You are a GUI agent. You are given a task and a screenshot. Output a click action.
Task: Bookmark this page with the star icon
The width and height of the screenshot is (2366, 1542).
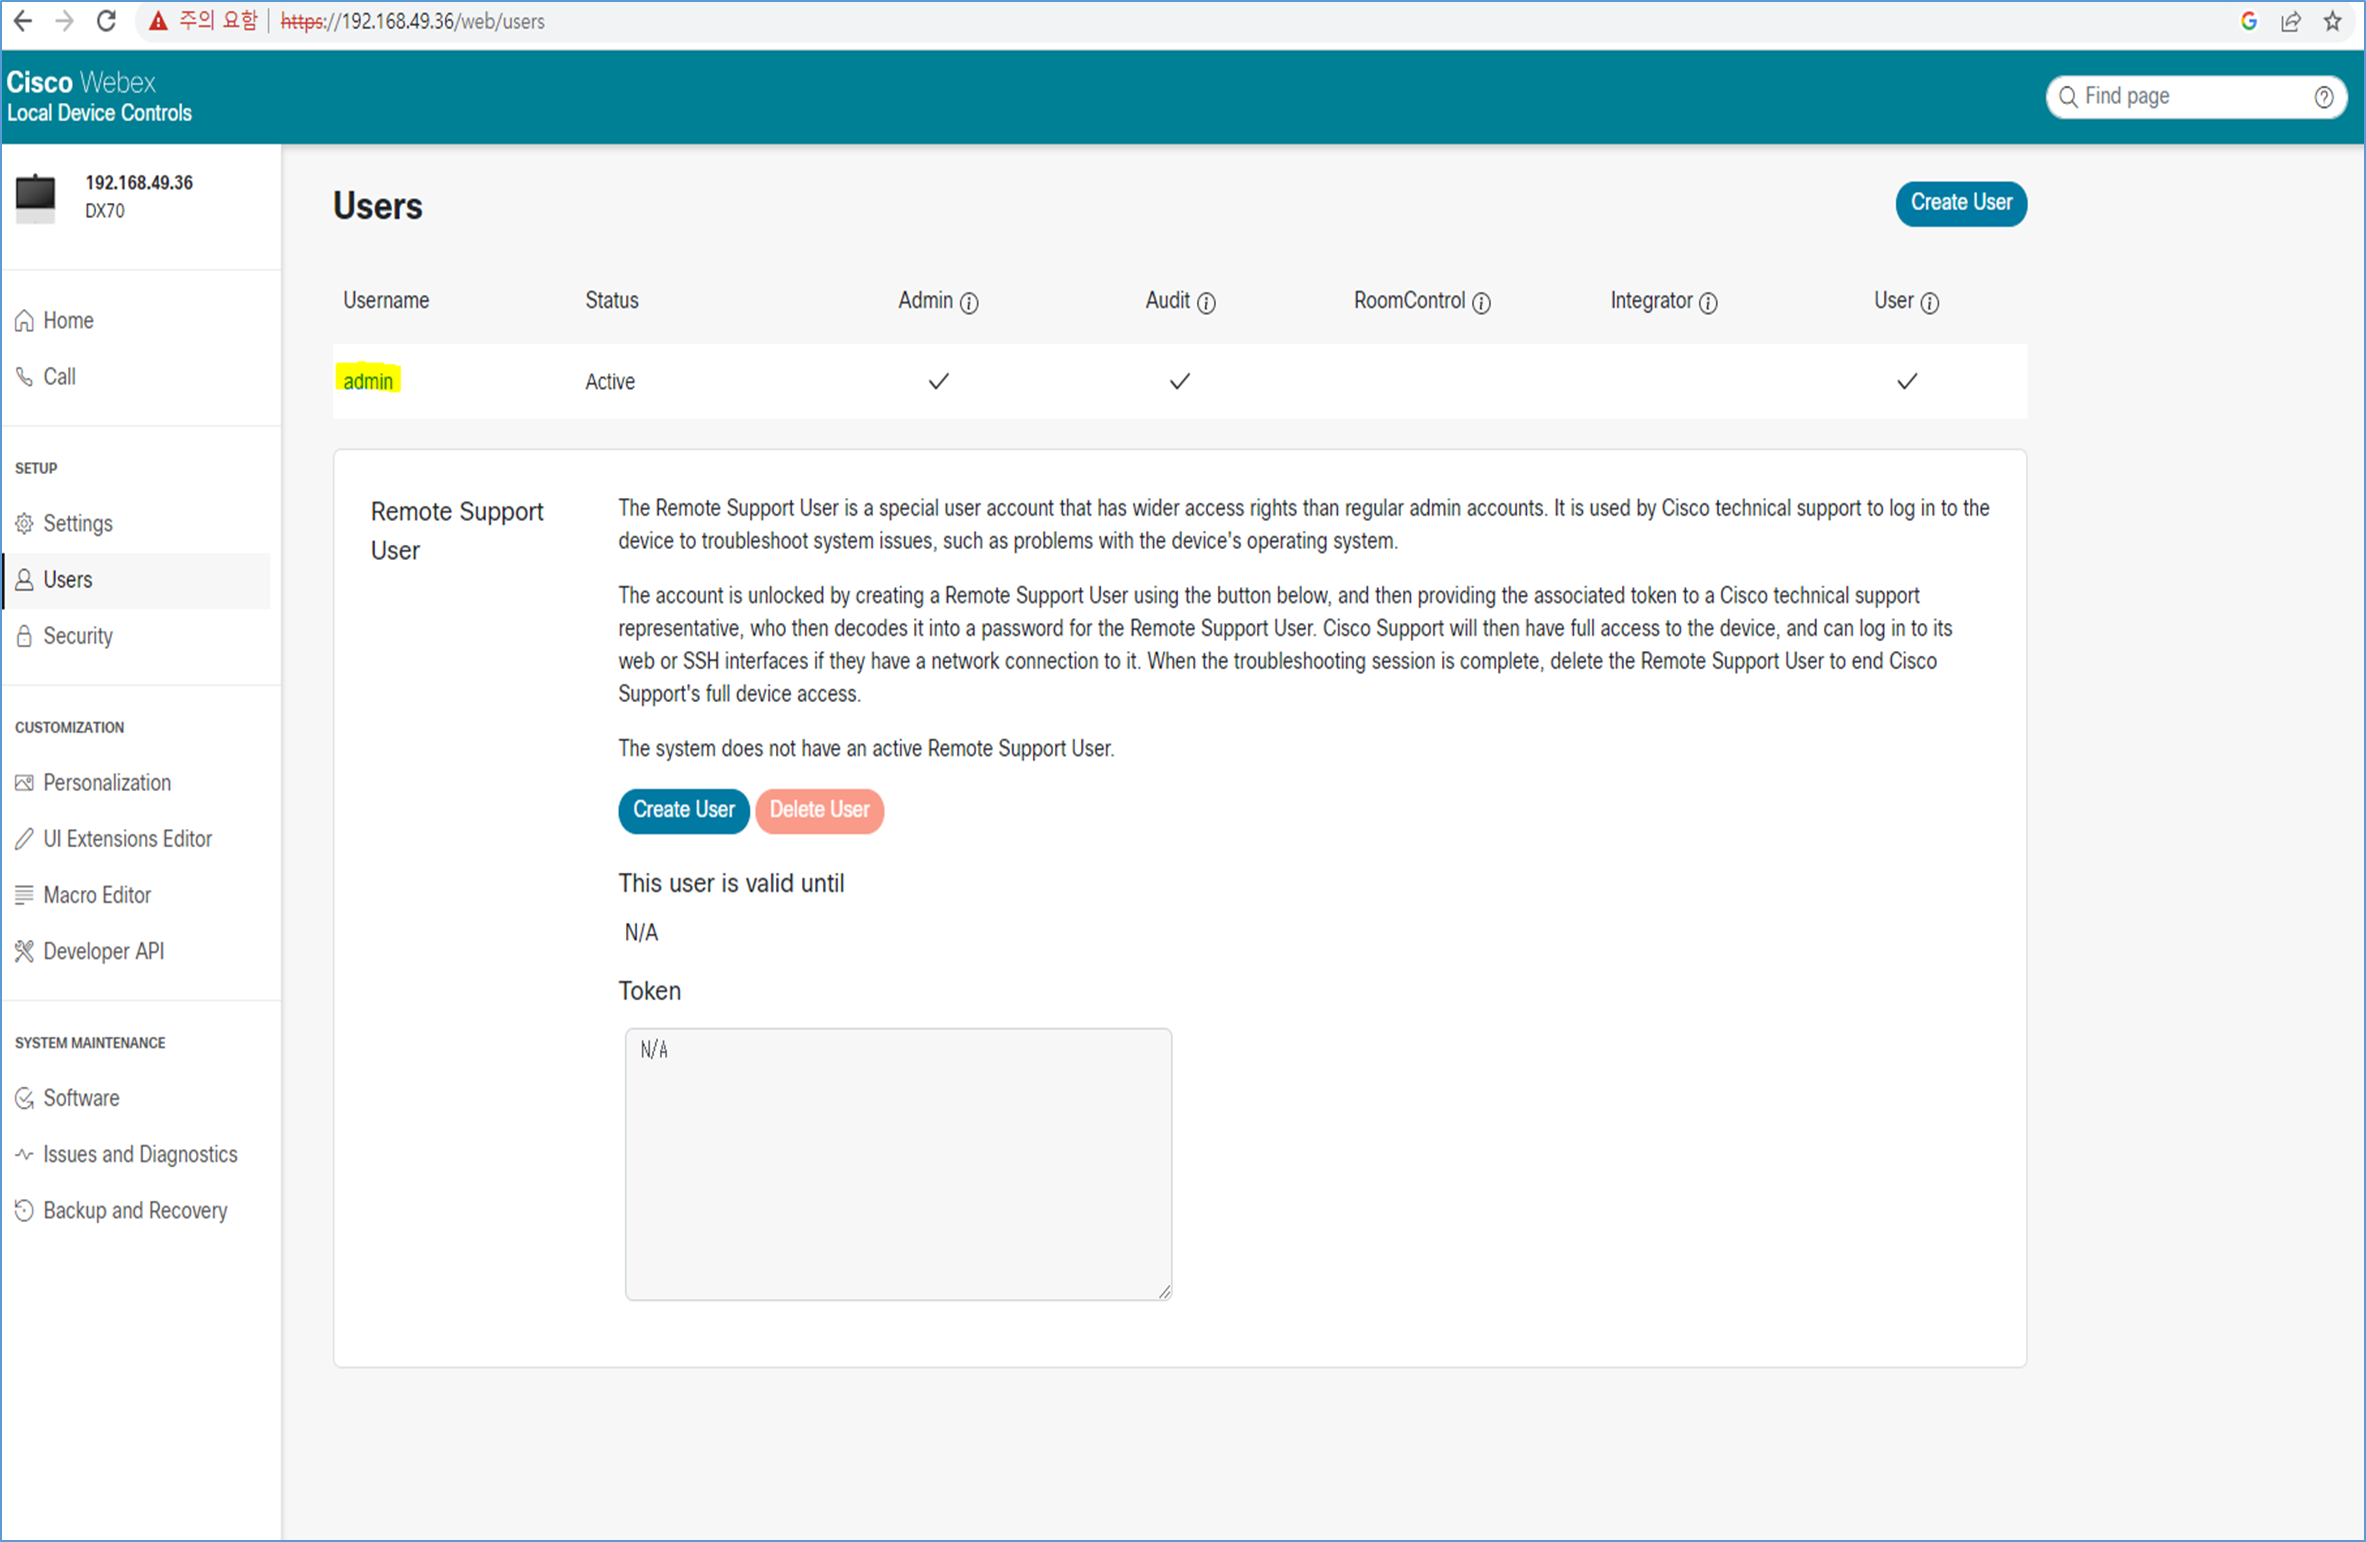point(2333,21)
